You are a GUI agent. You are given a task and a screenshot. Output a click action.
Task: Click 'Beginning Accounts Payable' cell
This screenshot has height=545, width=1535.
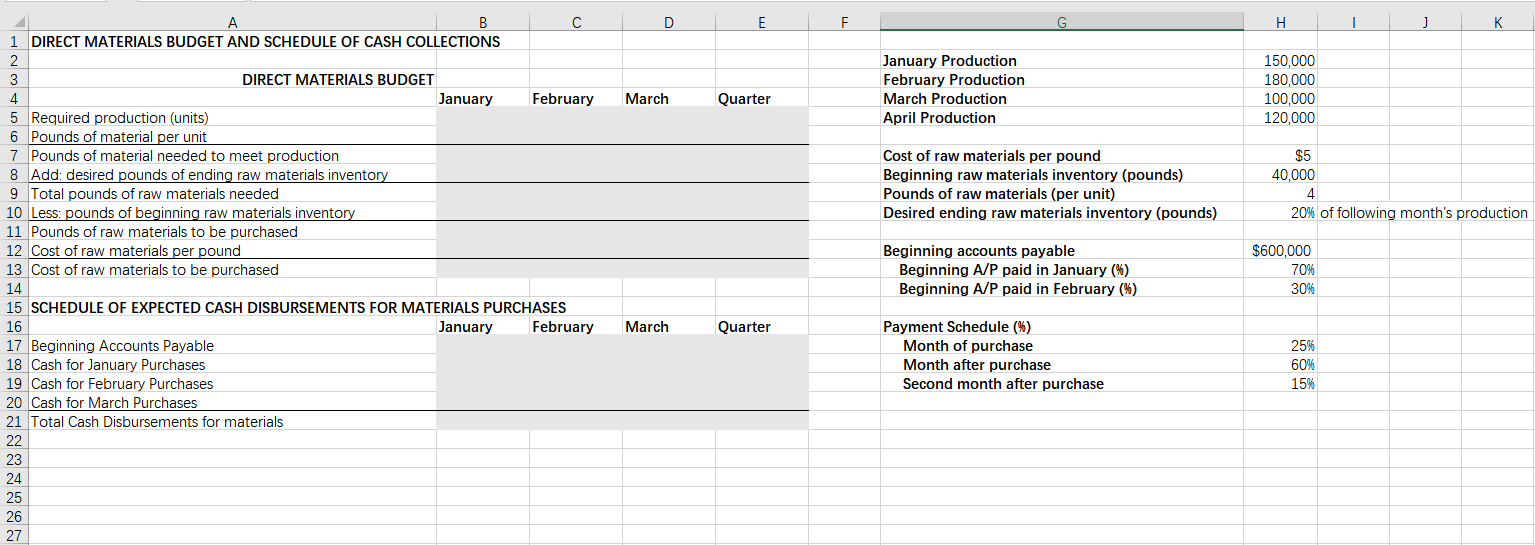123,346
